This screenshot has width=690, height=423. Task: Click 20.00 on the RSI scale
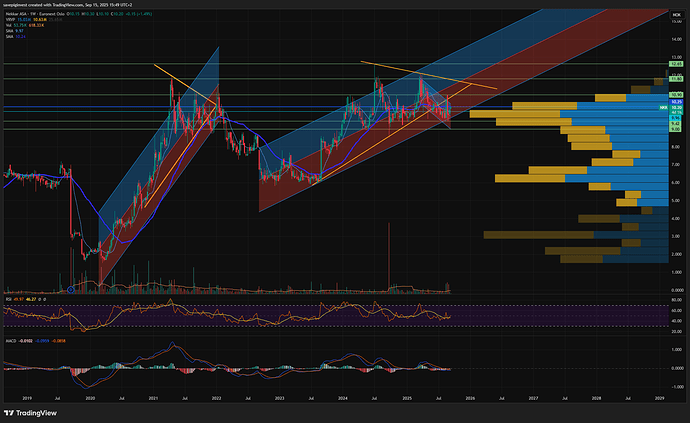click(677, 331)
